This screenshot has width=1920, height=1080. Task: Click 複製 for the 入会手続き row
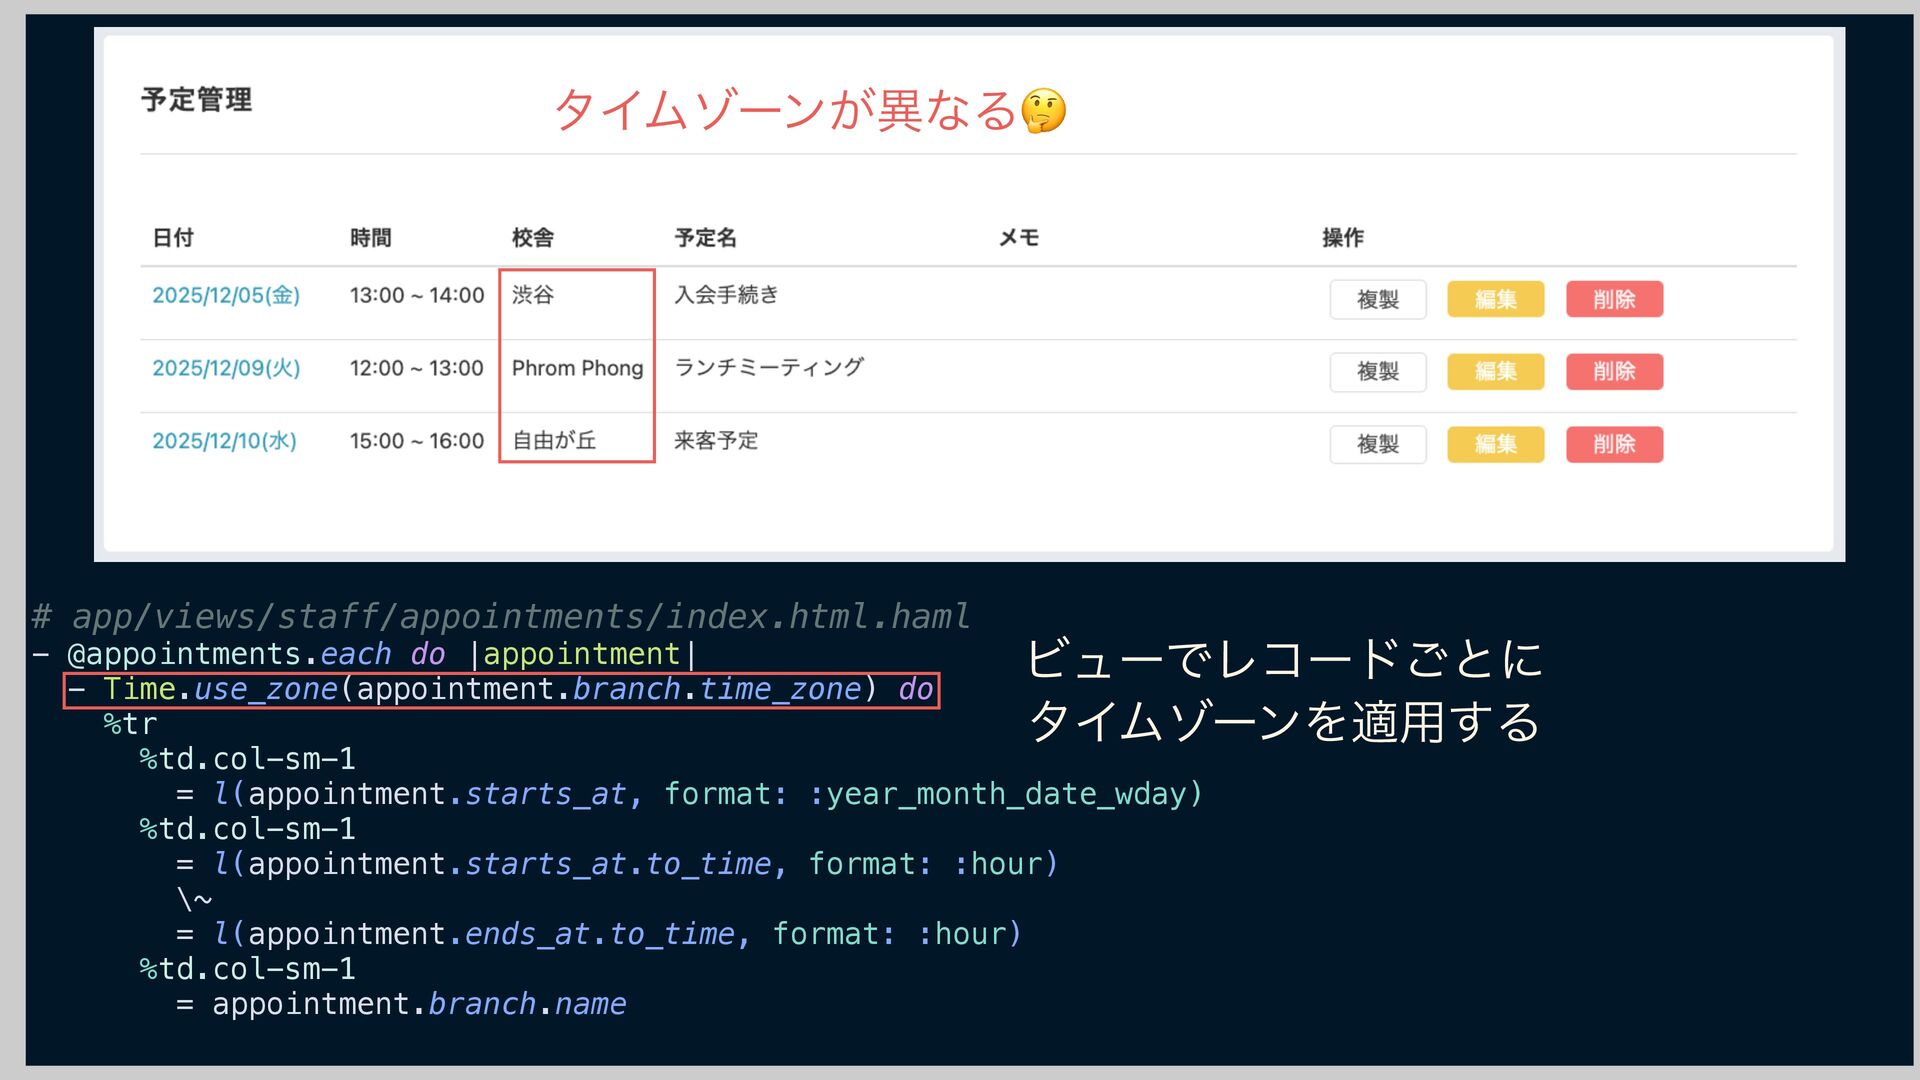(1377, 299)
